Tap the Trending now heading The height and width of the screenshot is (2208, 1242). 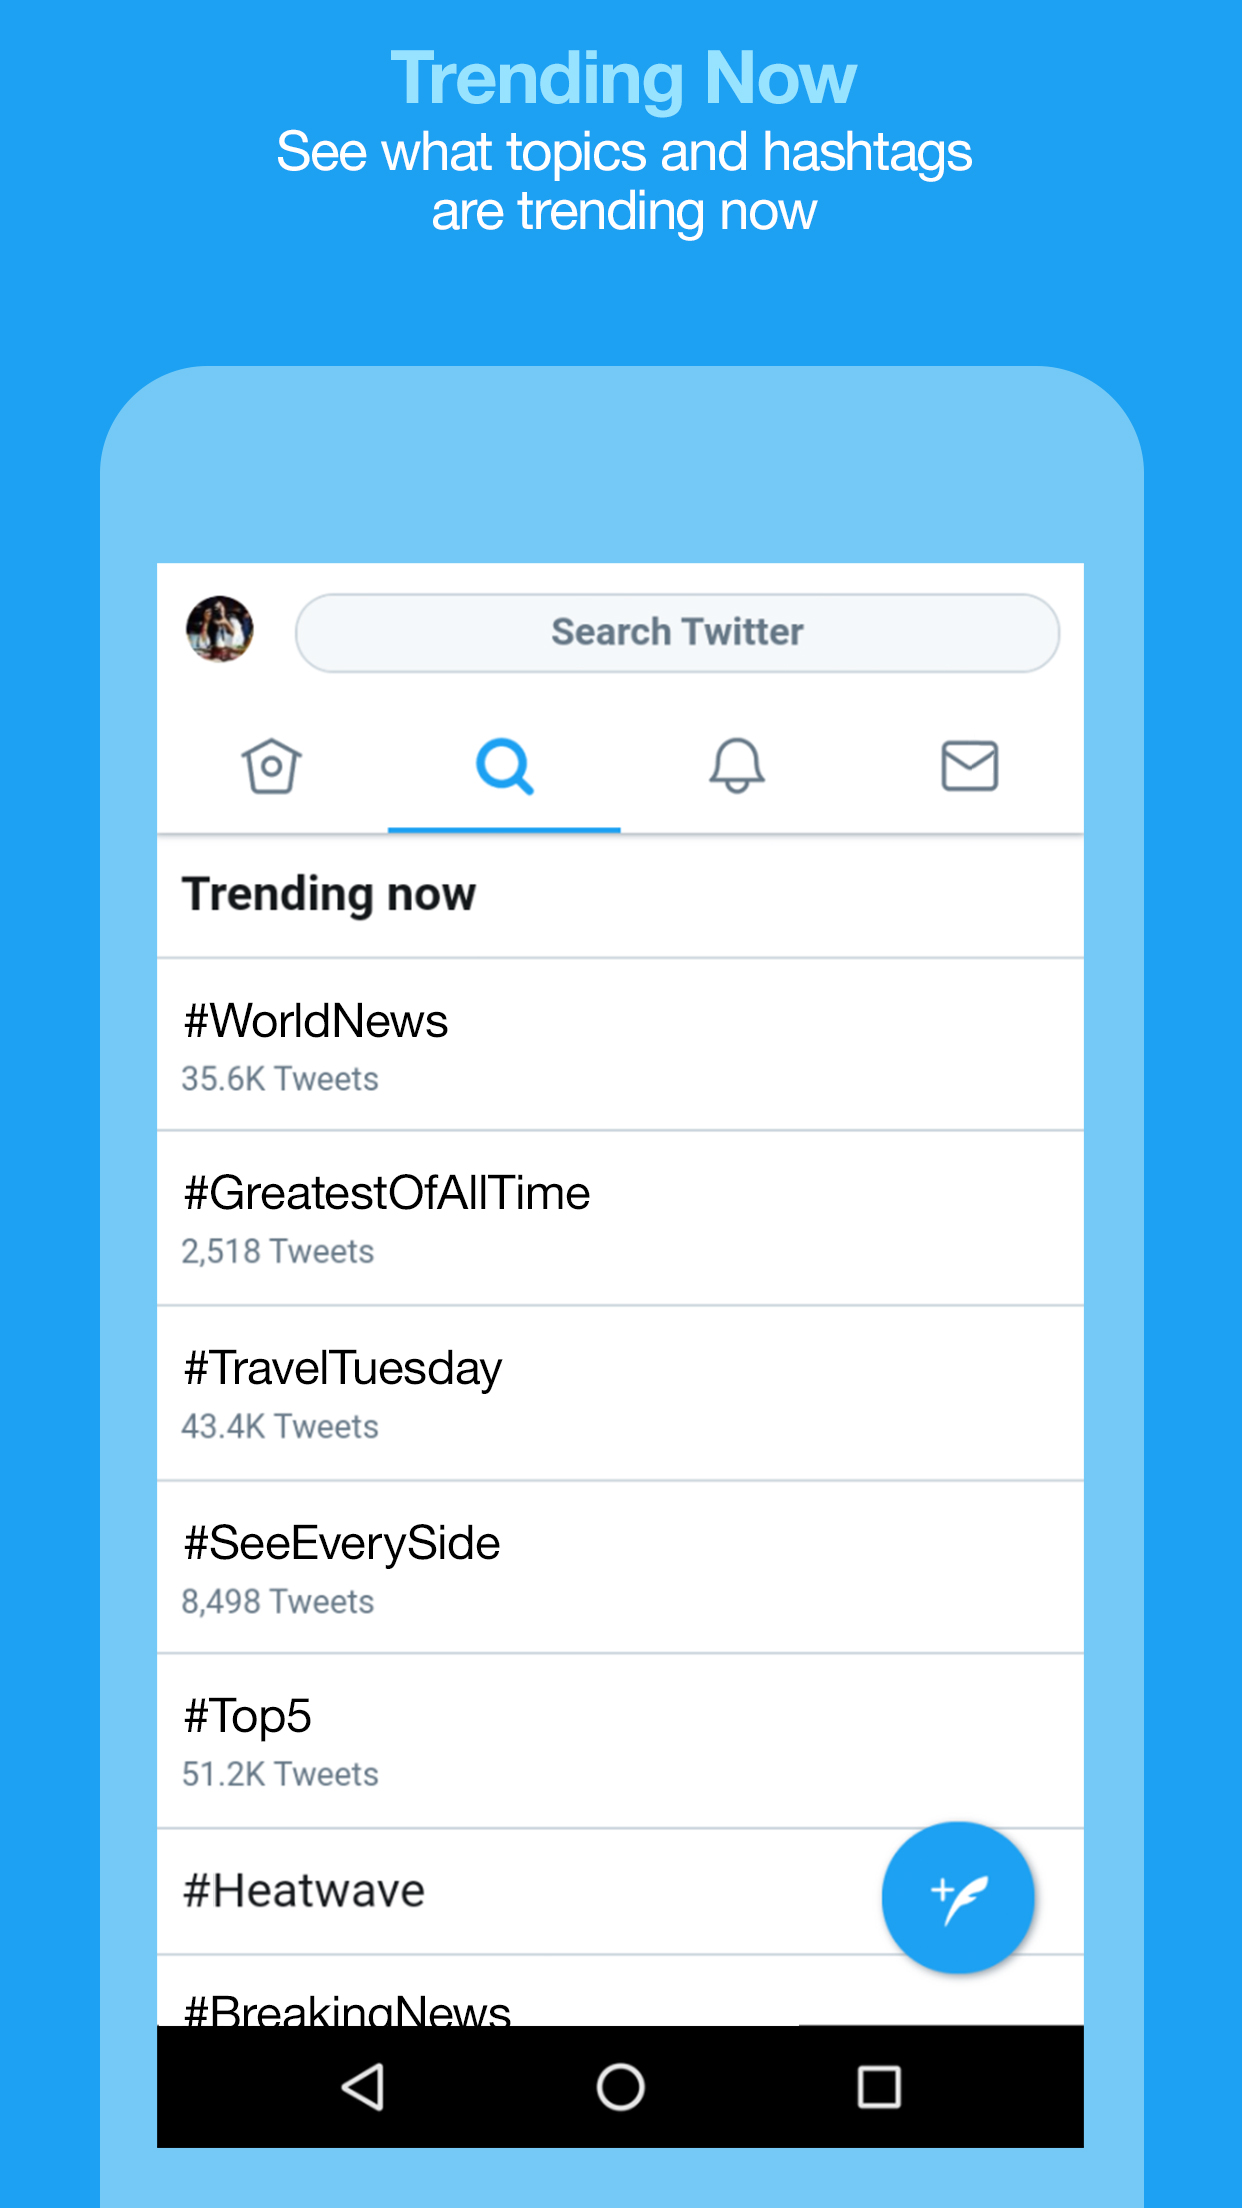click(329, 894)
